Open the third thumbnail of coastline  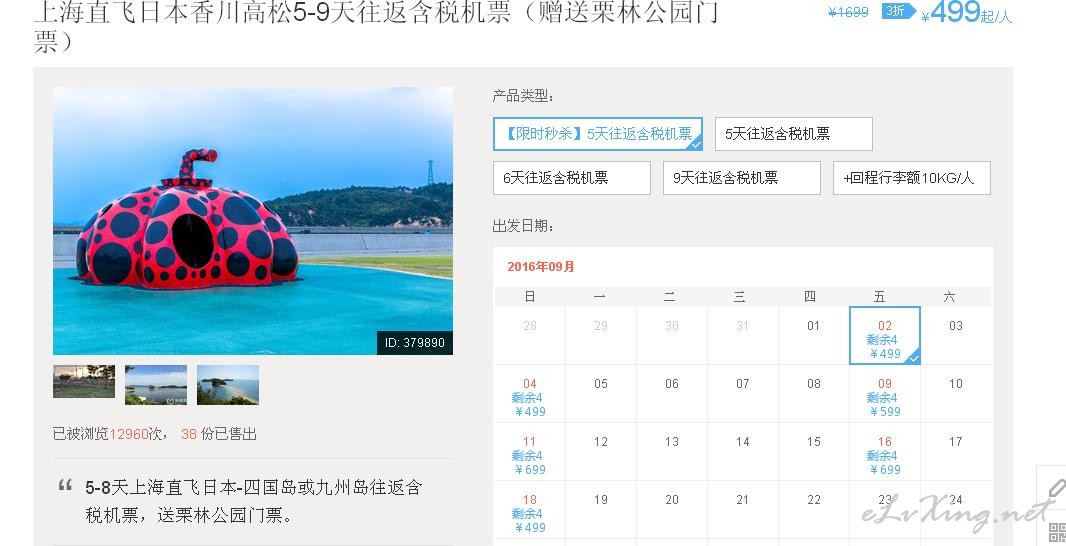(x=228, y=385)
